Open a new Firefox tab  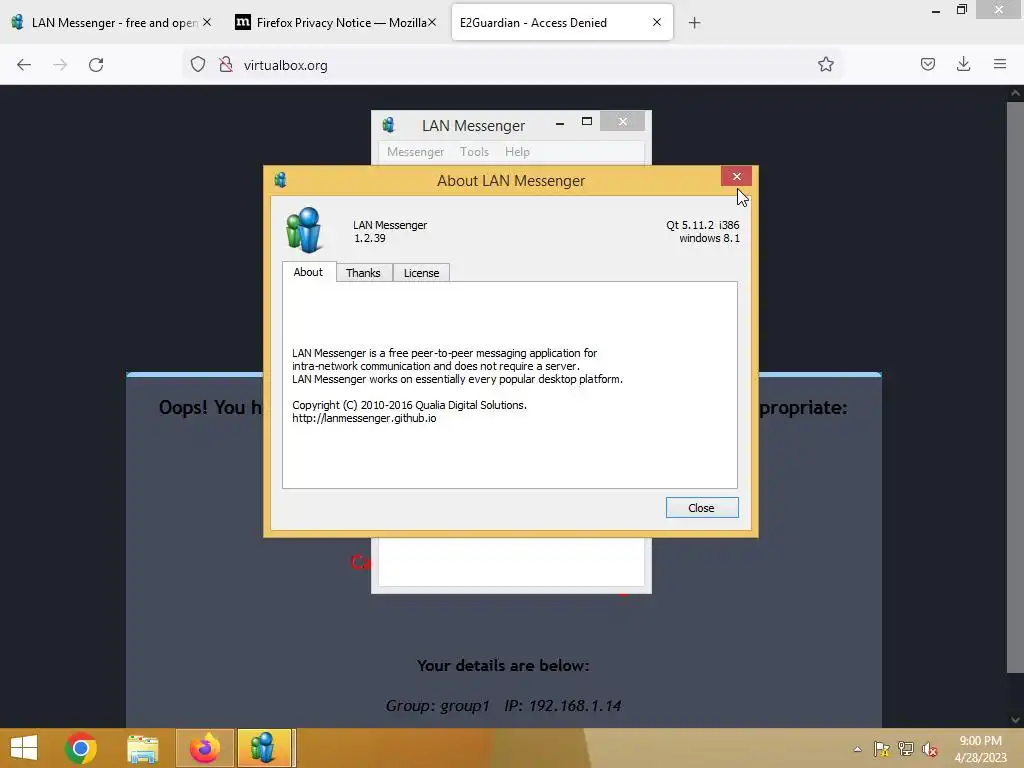click(694, 23)
